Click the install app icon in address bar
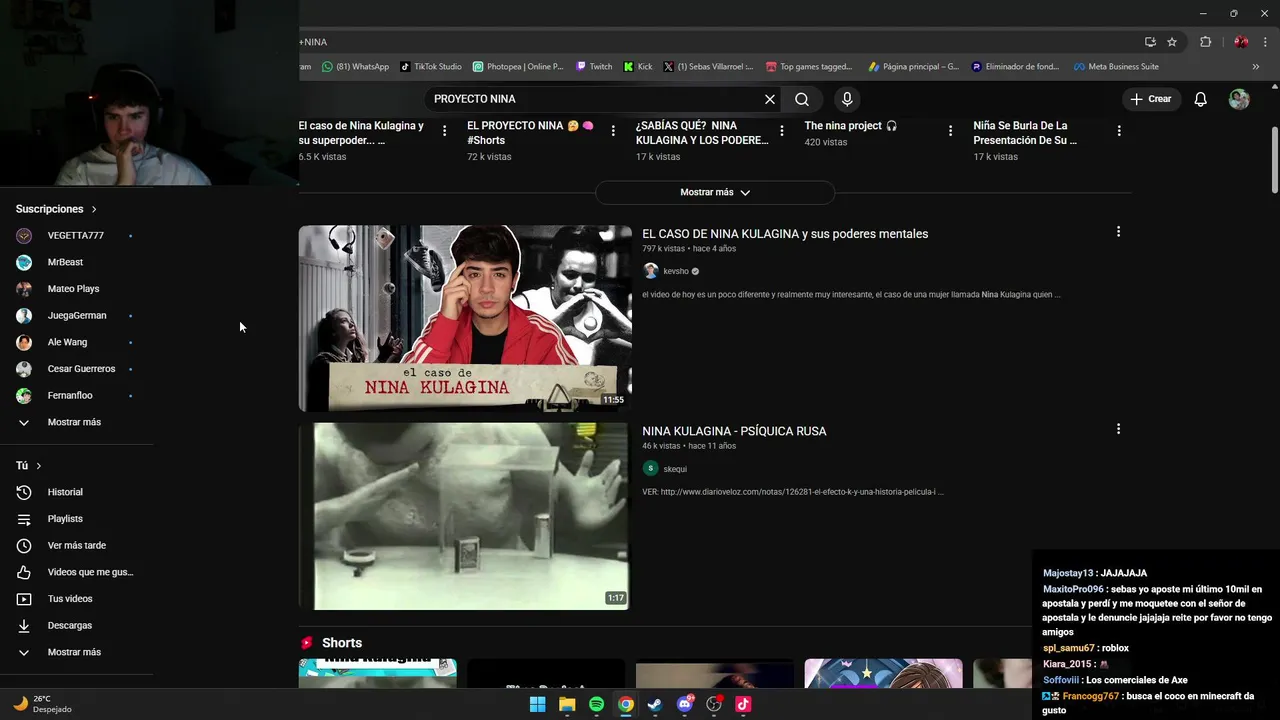 point(1150,42)
